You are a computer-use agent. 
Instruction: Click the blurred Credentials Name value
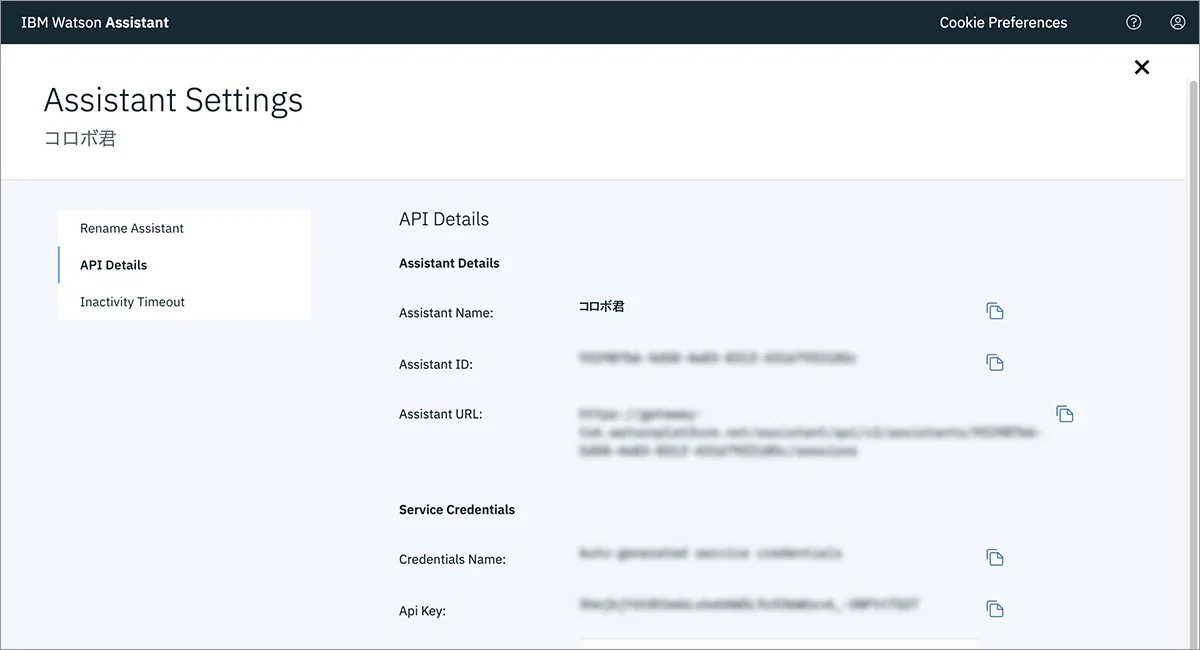click(x=710, y=553)
